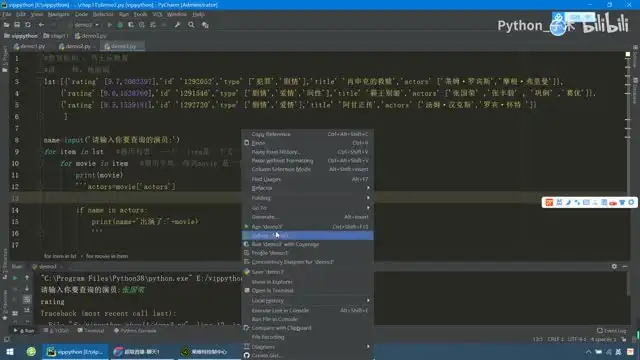Choose Open in Terminal

(308, 291)
